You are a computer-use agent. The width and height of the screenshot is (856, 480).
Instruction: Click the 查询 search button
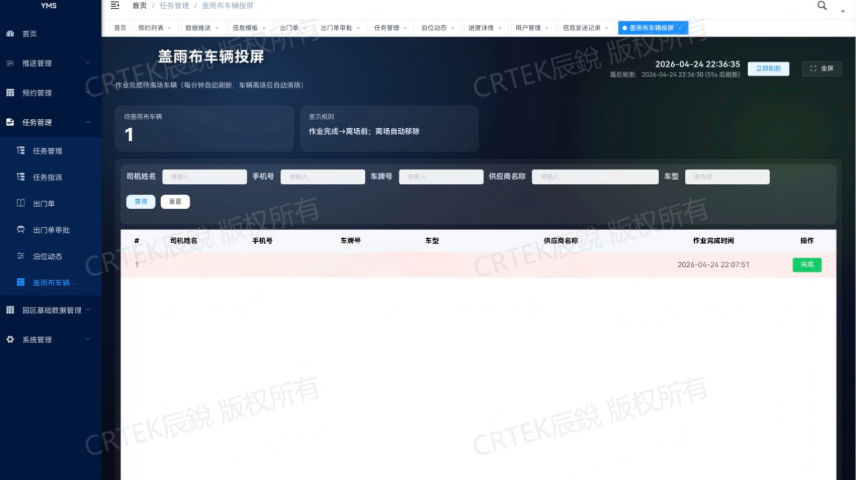point(141,202)
